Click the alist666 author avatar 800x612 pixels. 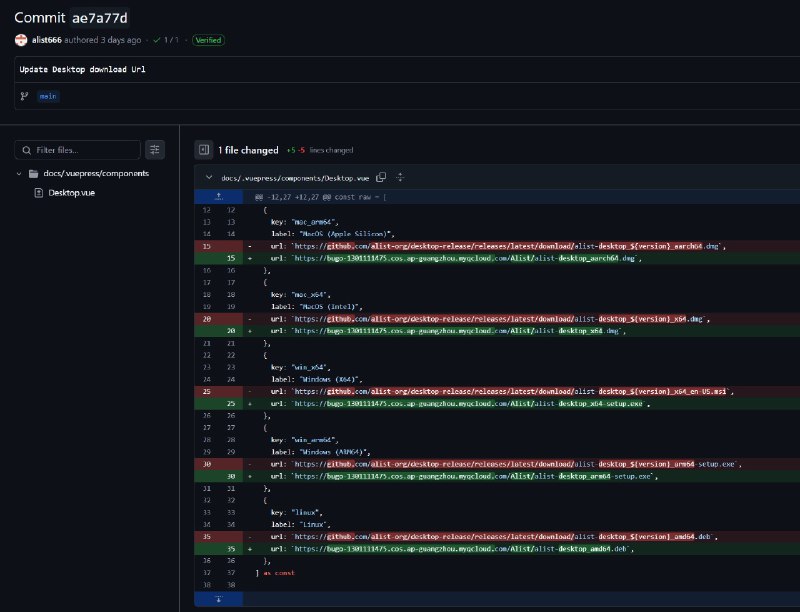click(x=22, y=40)
